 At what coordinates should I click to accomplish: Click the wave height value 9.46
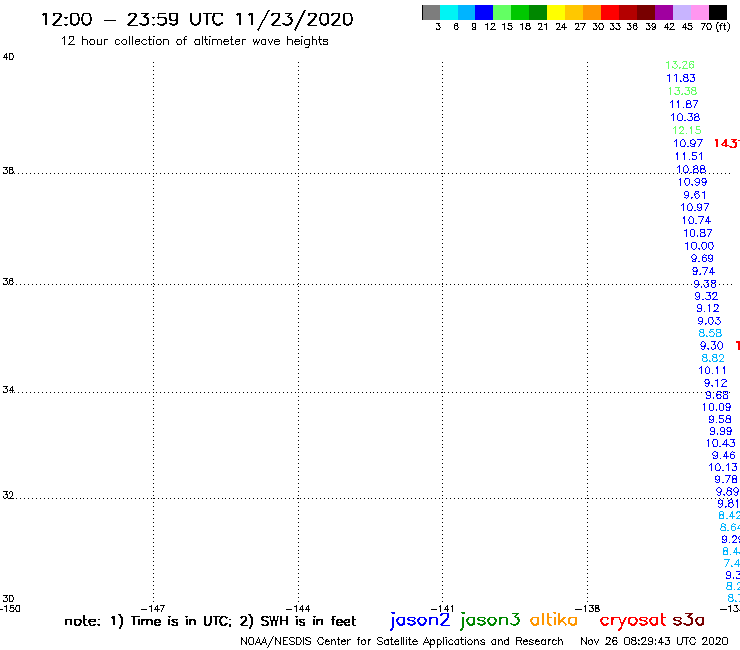pyautogui.click(x=723, y=456)
